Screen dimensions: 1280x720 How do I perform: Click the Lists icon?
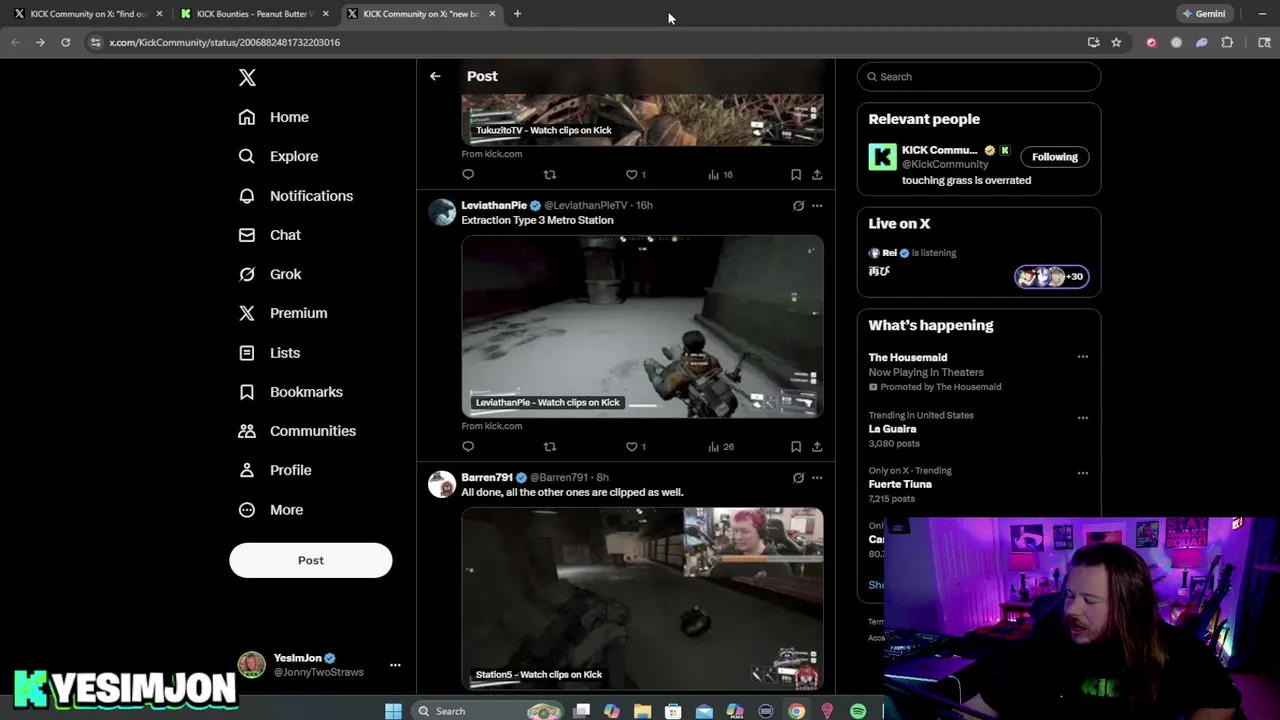point(247,353)
